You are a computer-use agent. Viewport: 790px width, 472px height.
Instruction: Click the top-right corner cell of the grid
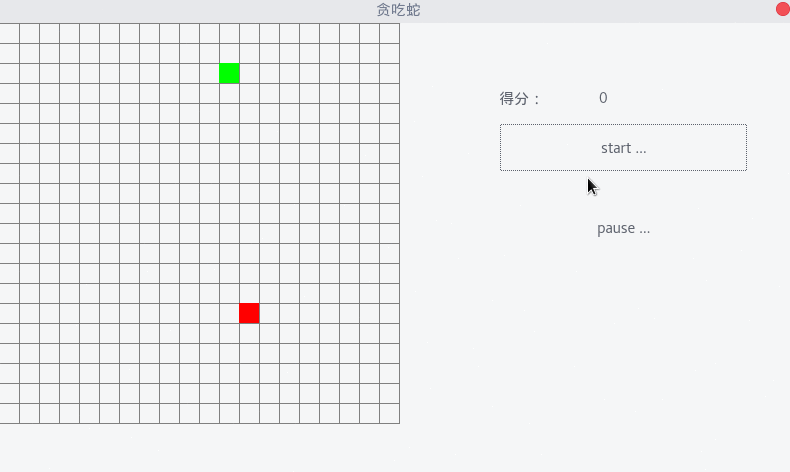pos(389,33)
